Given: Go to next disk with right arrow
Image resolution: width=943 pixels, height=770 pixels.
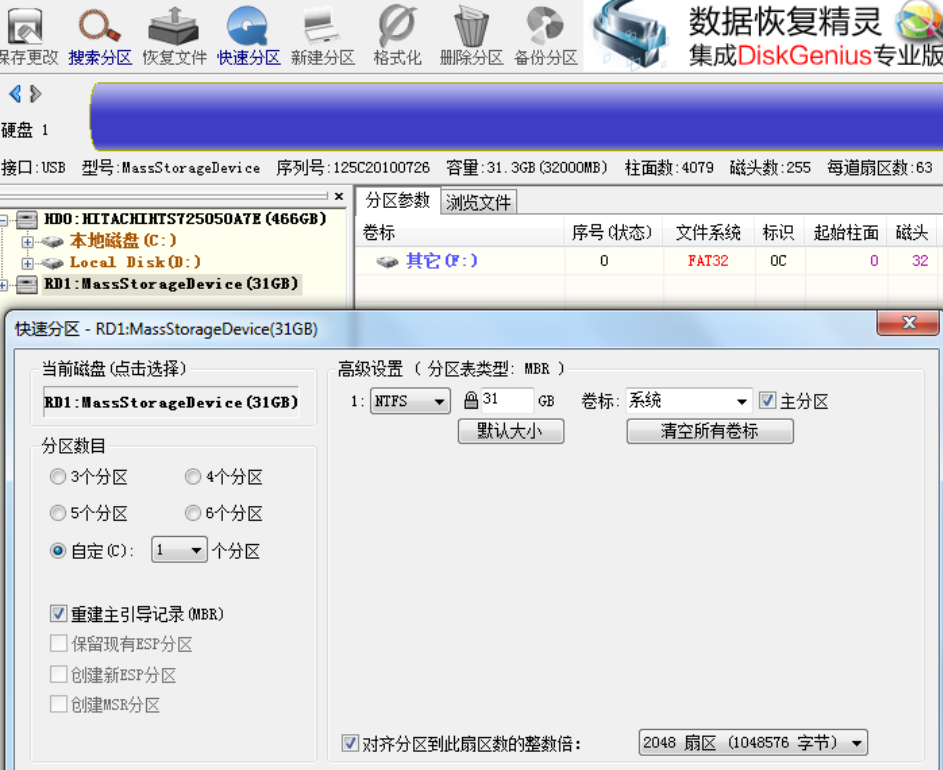Looking at the screenshot, I should [35, 93].
